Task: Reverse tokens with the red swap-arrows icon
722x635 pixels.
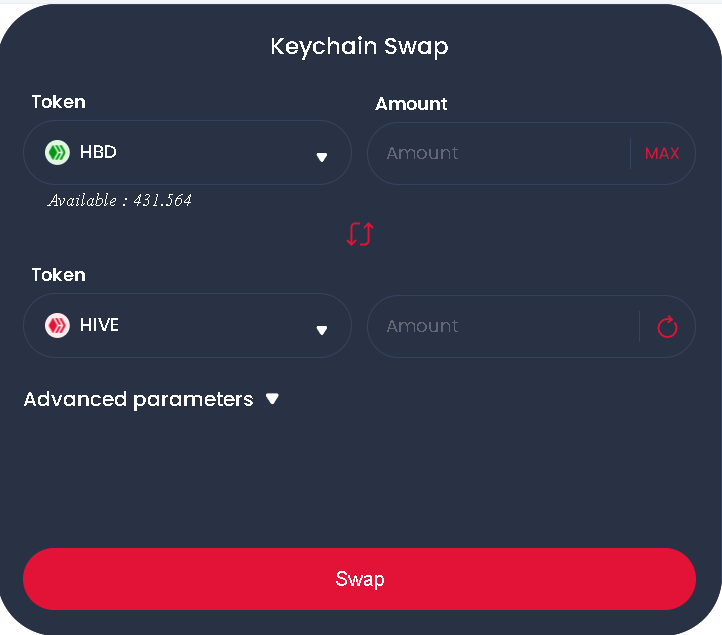Action: tap(360, 234)
